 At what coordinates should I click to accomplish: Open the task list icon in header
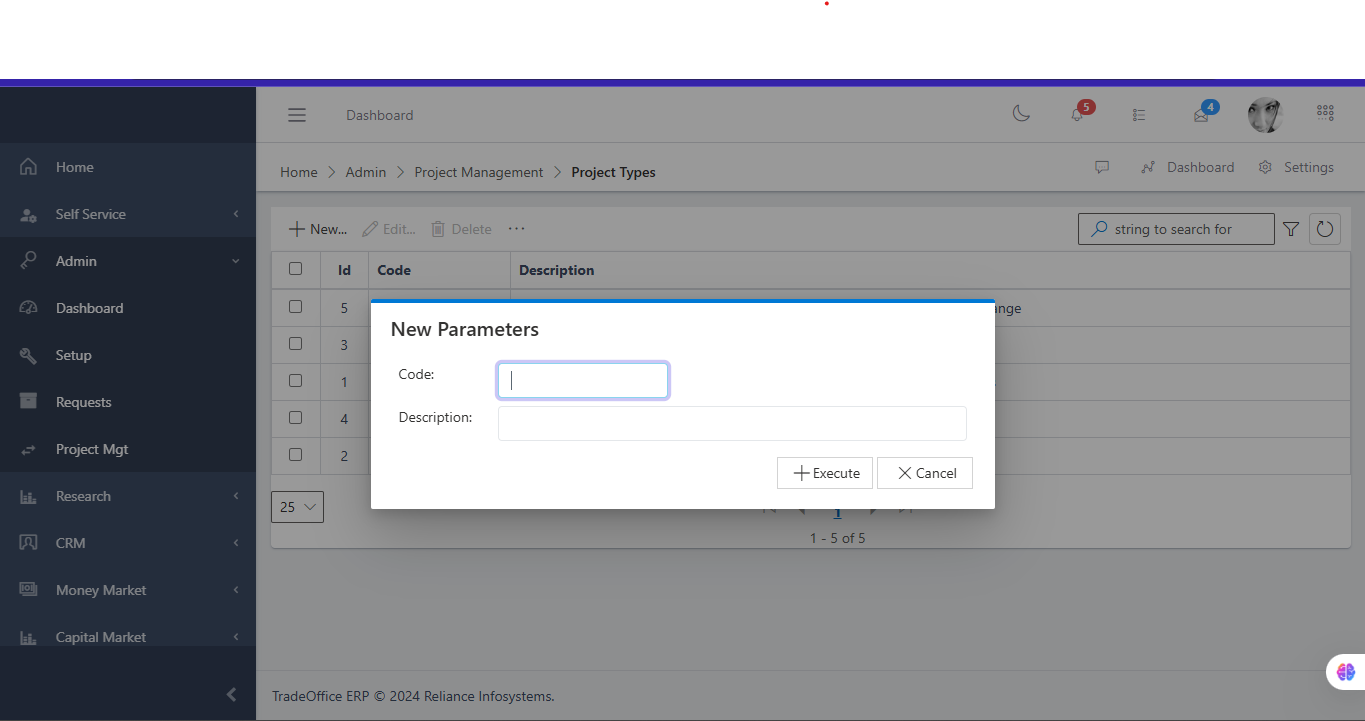(x=1139, y=115)
